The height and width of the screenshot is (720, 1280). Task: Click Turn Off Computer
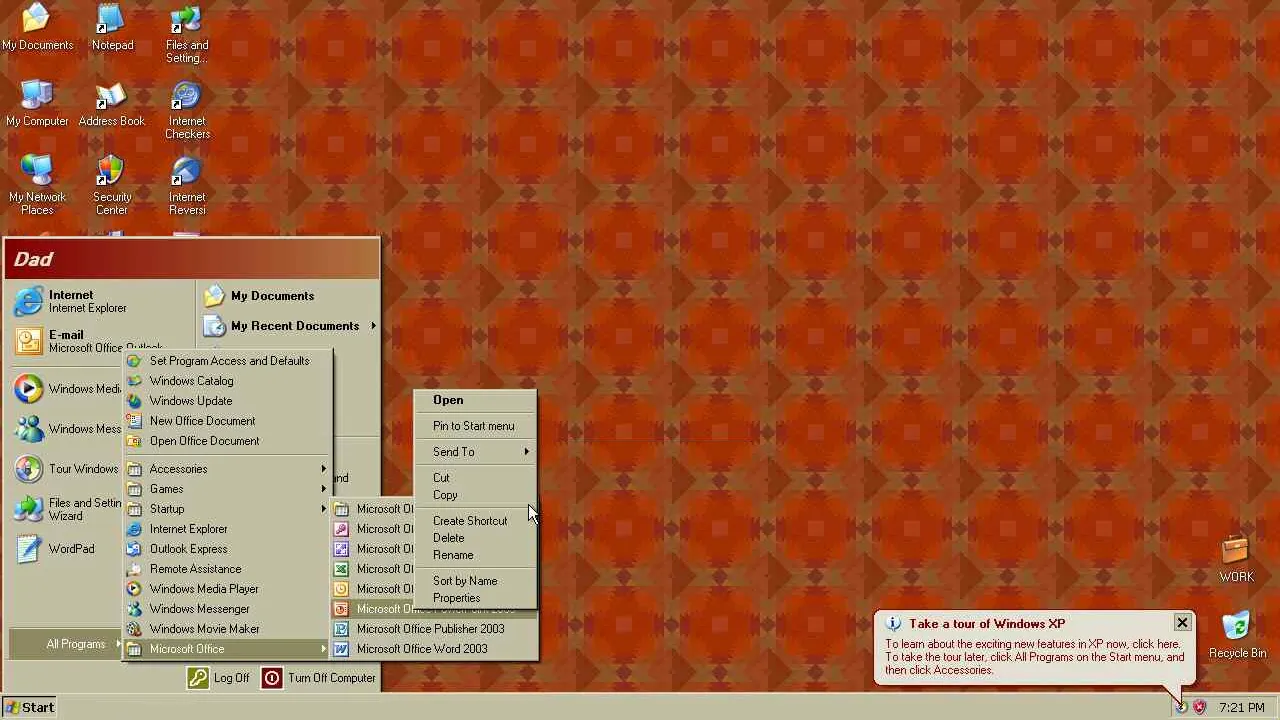(319, 678)
